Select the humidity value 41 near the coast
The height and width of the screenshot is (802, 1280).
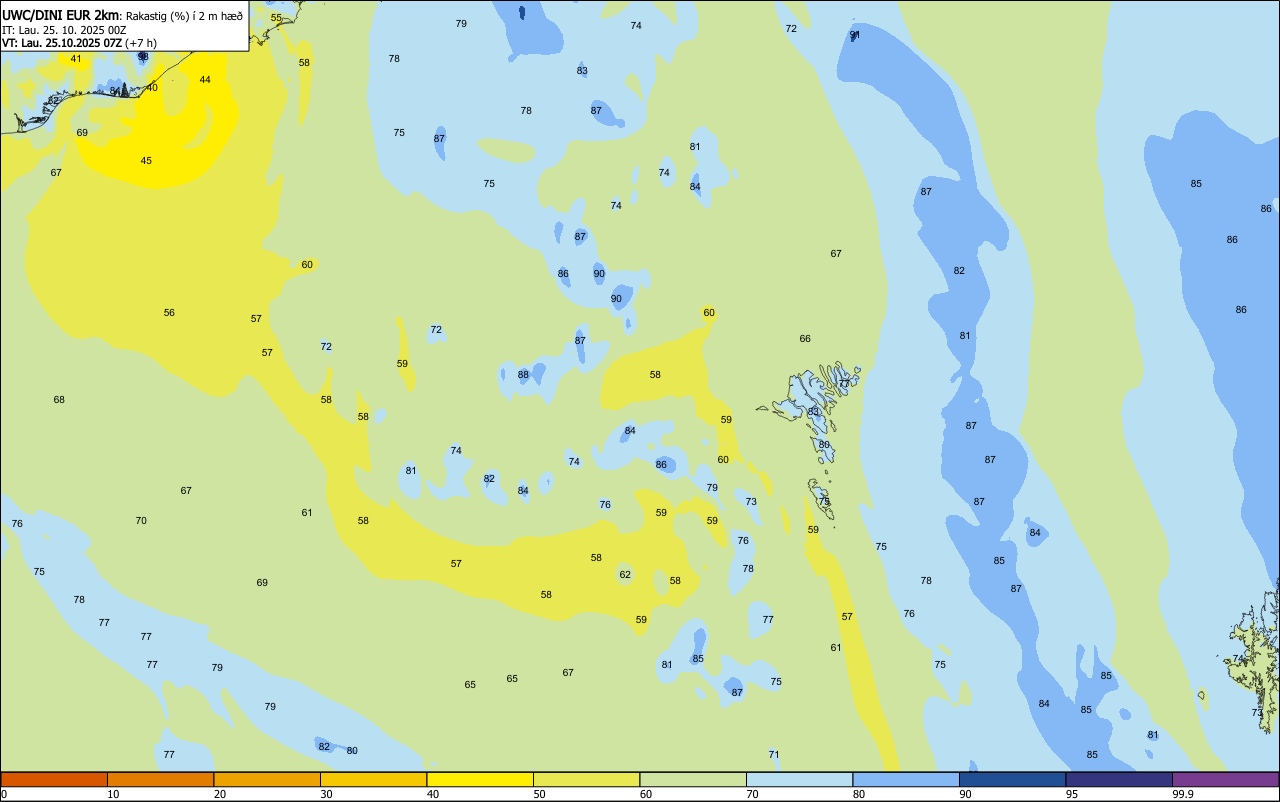(76, 59)
